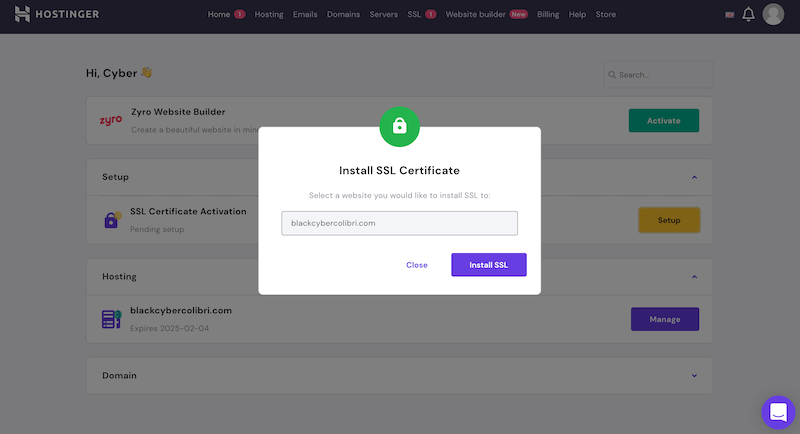This screenshot has height=434, width=800.
Task: Open the live chat bubble
Action: point(778,412)
